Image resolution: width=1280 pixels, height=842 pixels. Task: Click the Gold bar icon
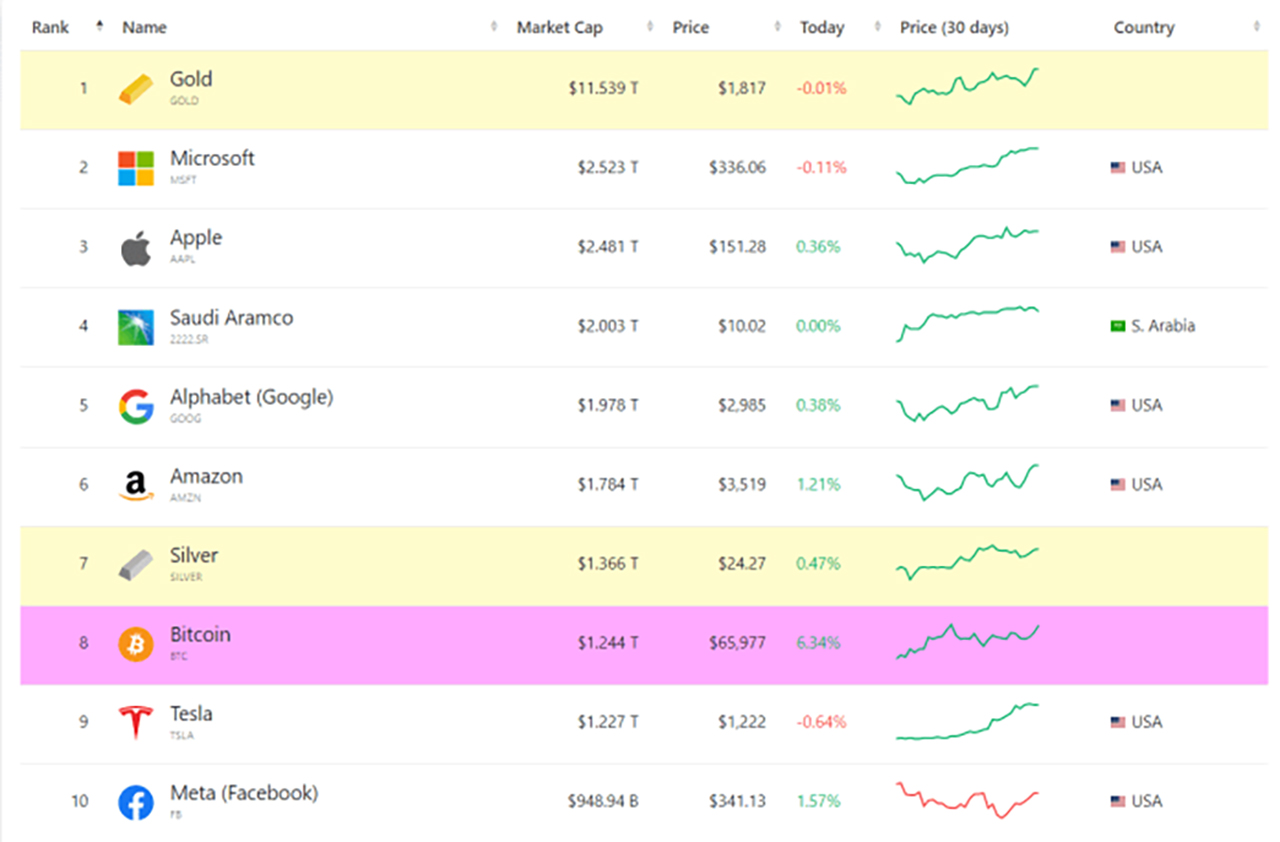[x=136, y=89]
